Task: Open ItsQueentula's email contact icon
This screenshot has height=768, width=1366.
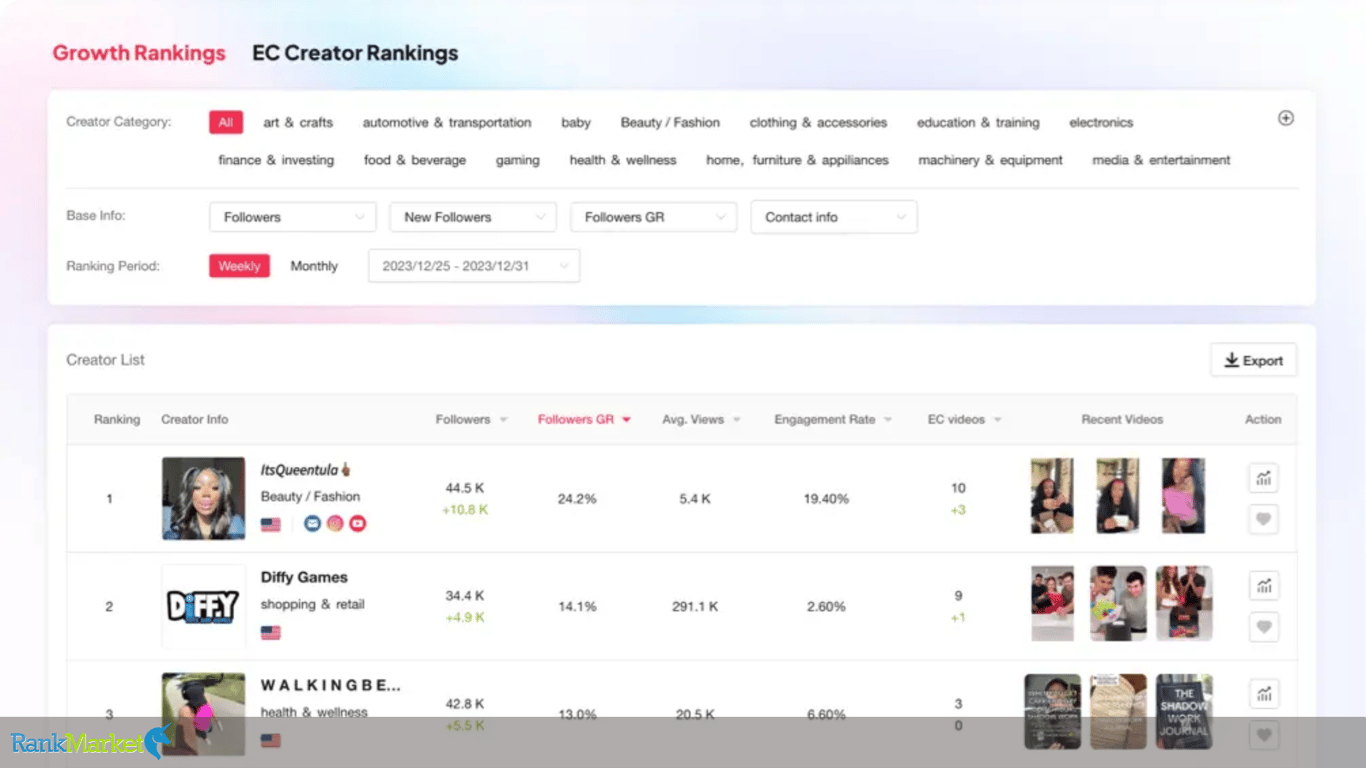Action: coord(312,523)
